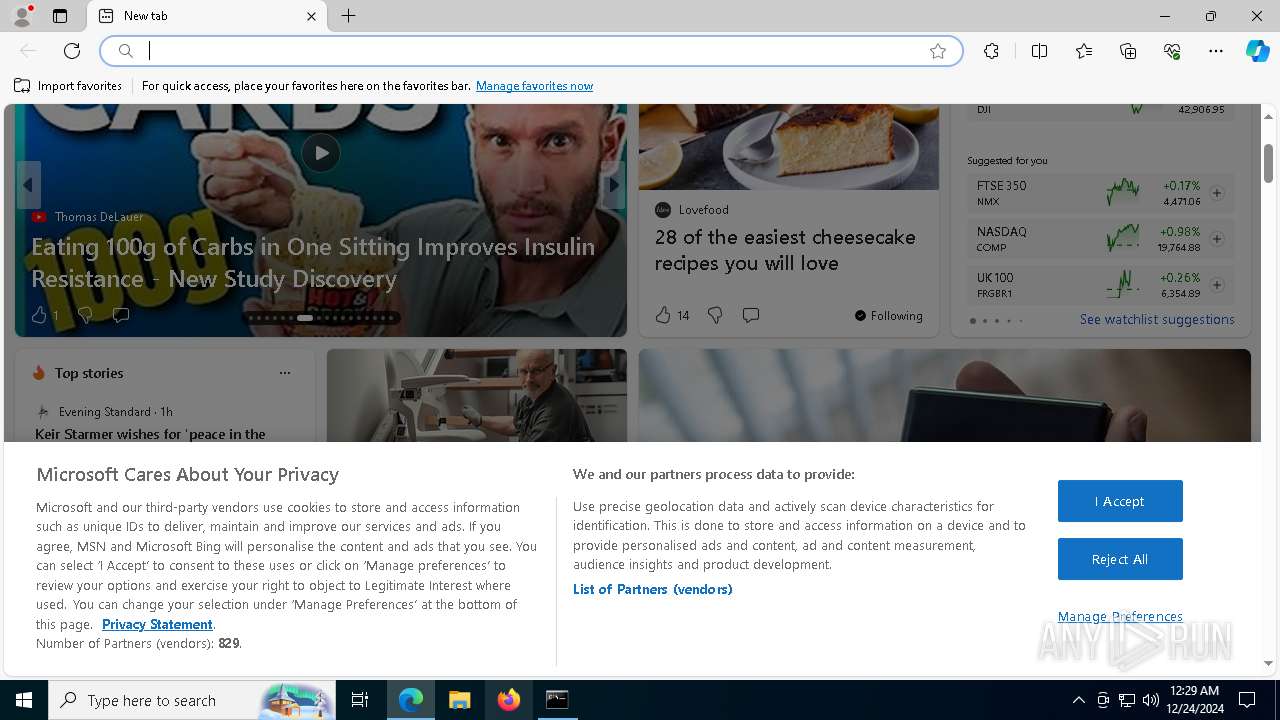This screenshot has width=1280, height=720.
Task: Launch Firefox from taskbar
Action: tap(509, 700)
